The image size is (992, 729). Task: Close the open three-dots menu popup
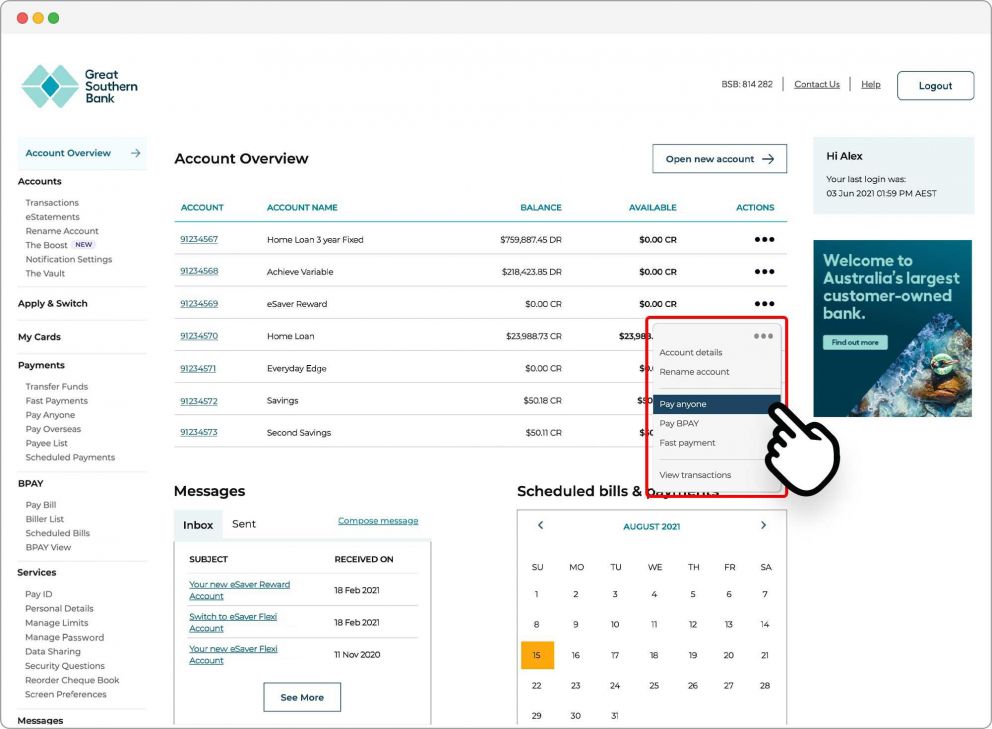[763, 336]
